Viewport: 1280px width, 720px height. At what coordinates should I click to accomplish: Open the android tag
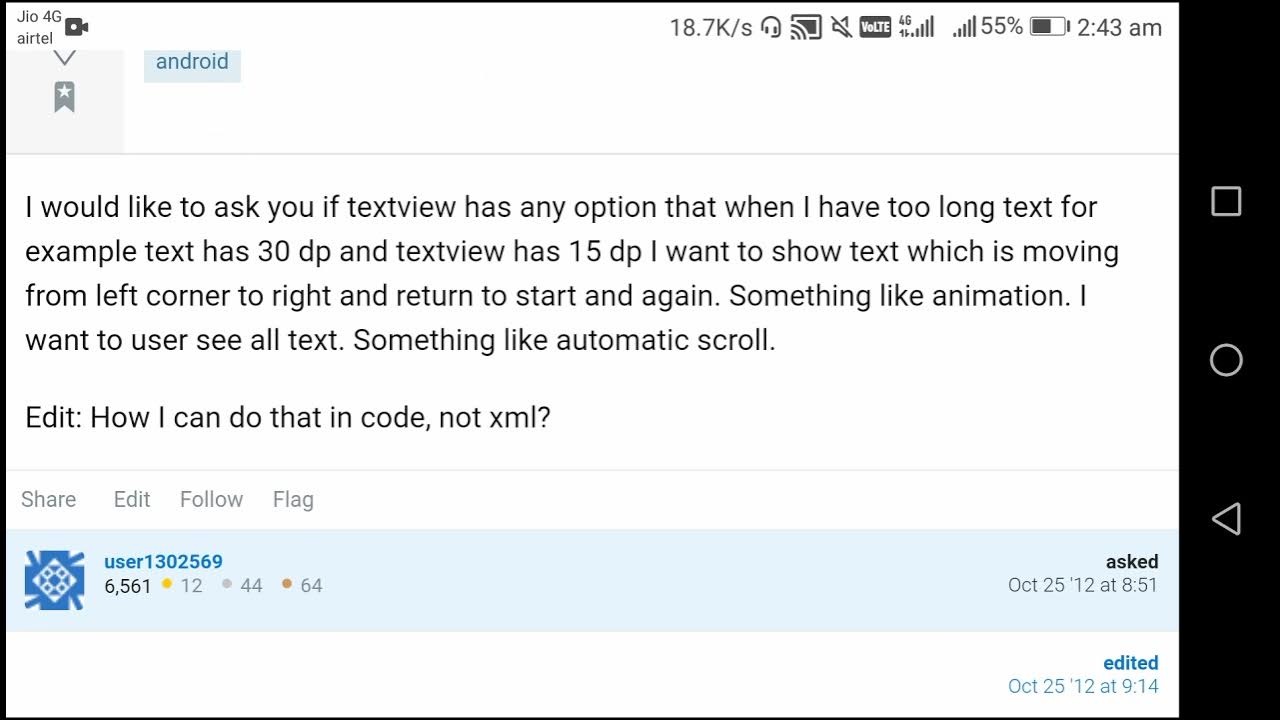pyautogui.click(x=192, y=62)
